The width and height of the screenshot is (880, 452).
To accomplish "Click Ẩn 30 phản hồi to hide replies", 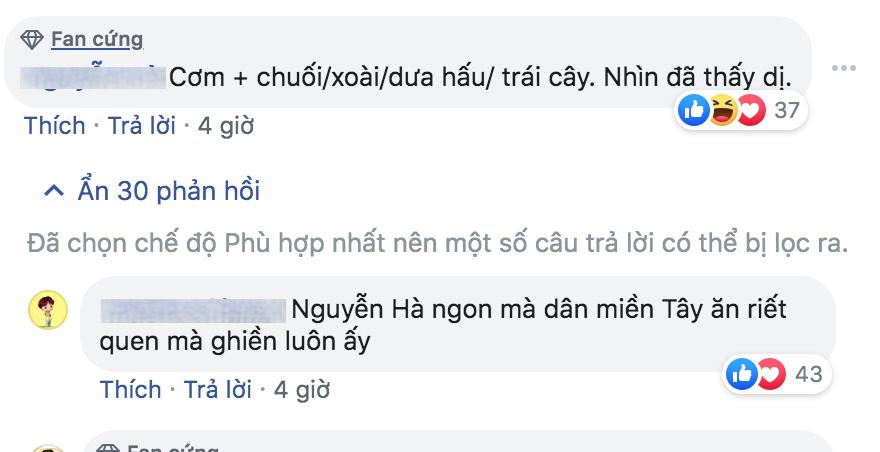I will [169, 191].
